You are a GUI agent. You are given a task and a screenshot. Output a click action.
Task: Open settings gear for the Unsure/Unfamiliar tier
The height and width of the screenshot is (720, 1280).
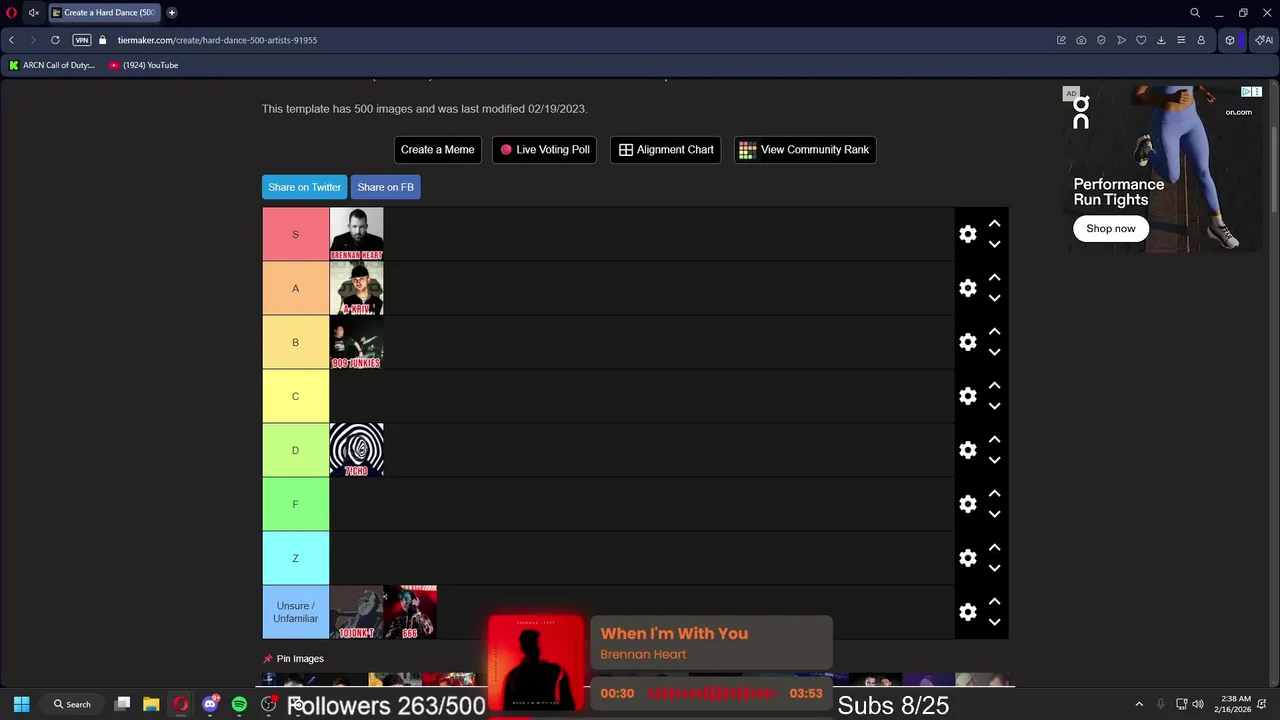[x=967, y=612]
